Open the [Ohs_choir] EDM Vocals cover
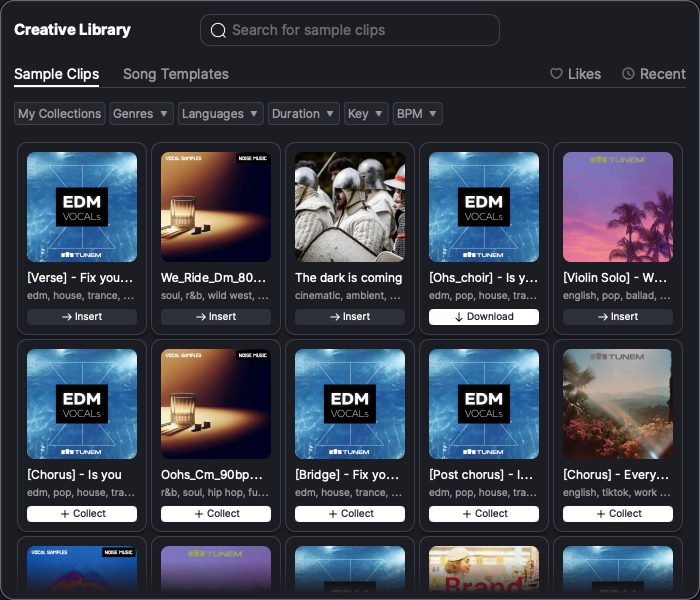The image size is (700, 600). point(484,207)
